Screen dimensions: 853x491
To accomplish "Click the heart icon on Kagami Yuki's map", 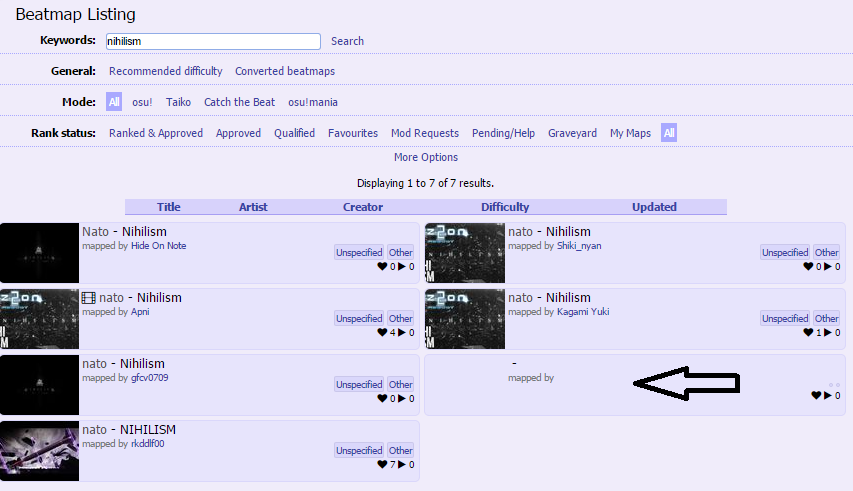I will (808, 332).
